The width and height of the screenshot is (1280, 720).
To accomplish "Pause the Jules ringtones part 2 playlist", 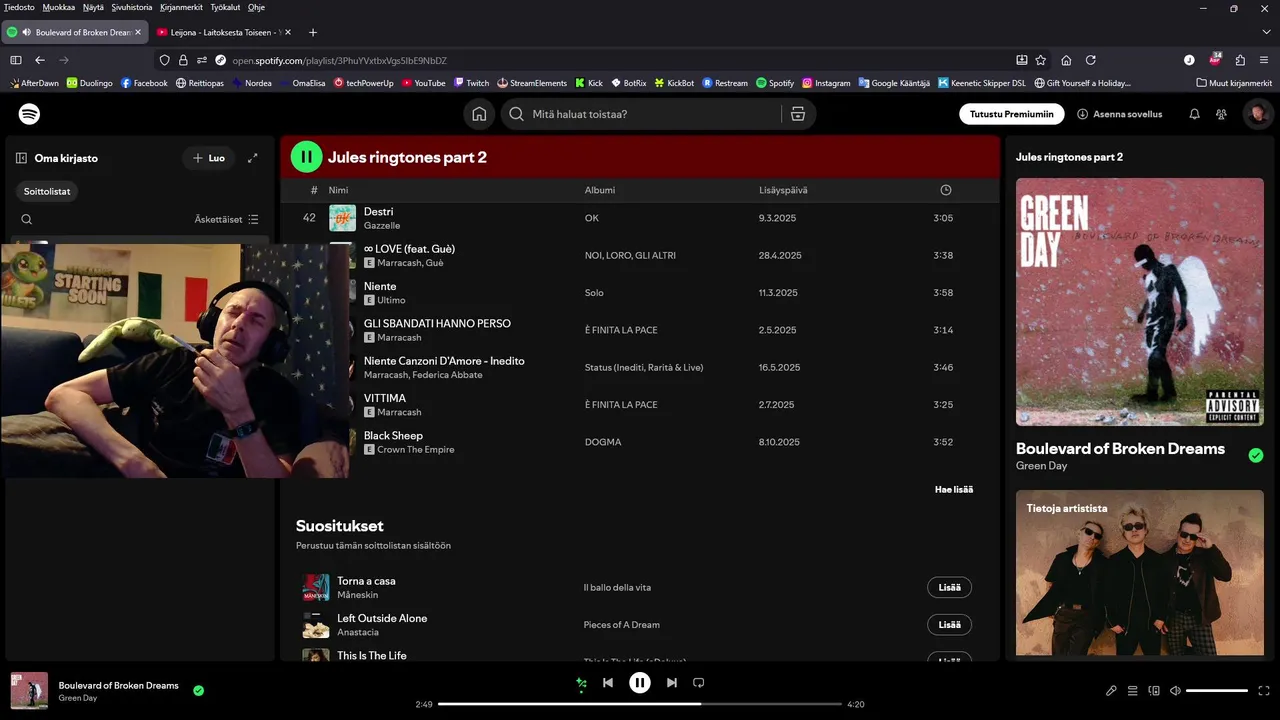I will (306, 157).
